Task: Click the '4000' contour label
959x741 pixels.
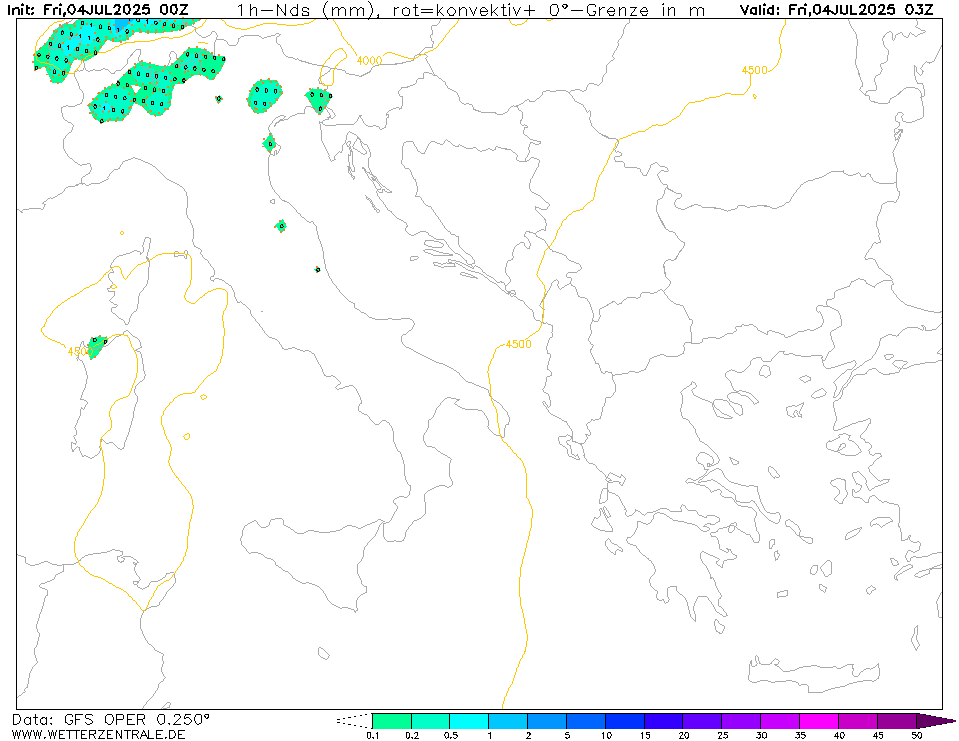Action: tap(369, 61)
